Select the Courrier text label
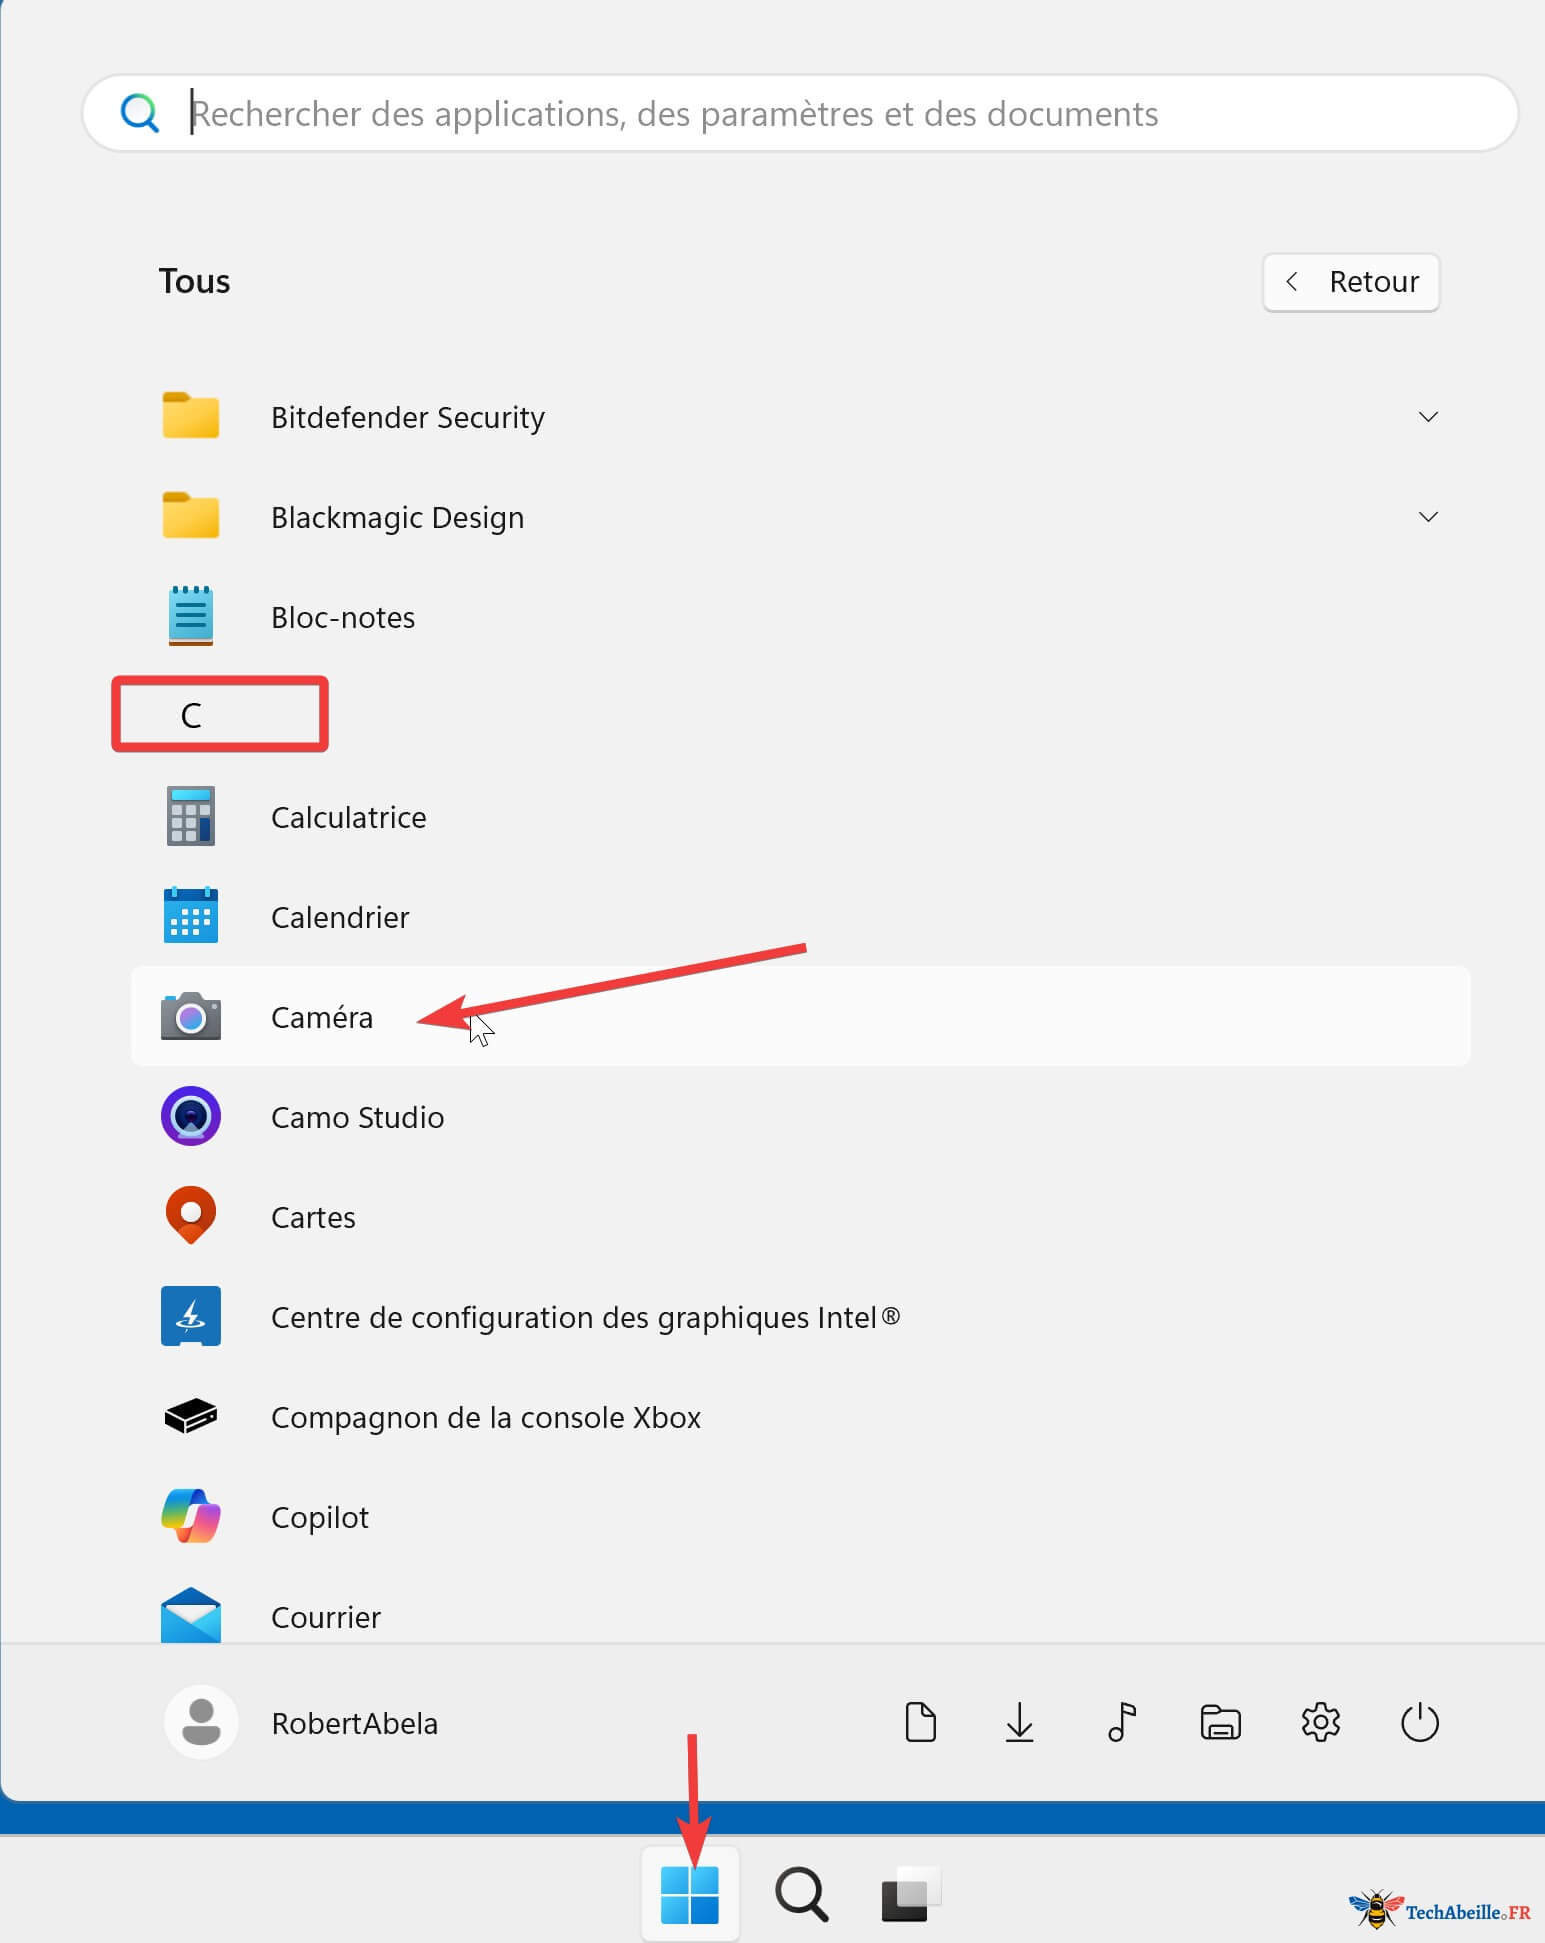The width and height of the screenshot is (1545, 1943). 326,1617
